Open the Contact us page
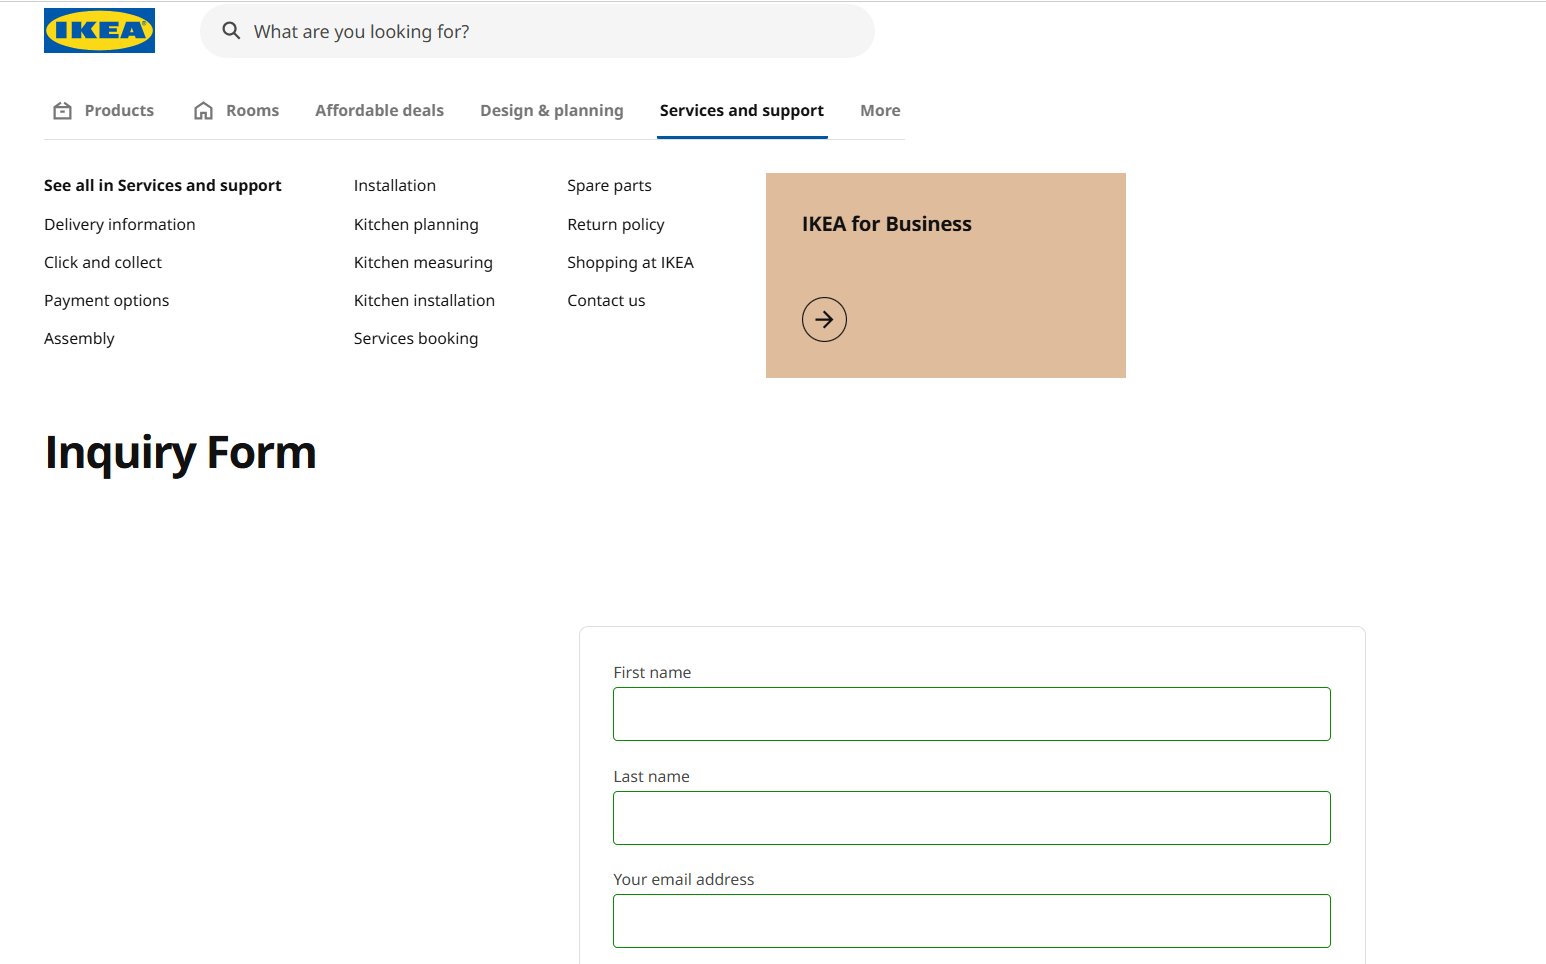 [x=605, y=300]
